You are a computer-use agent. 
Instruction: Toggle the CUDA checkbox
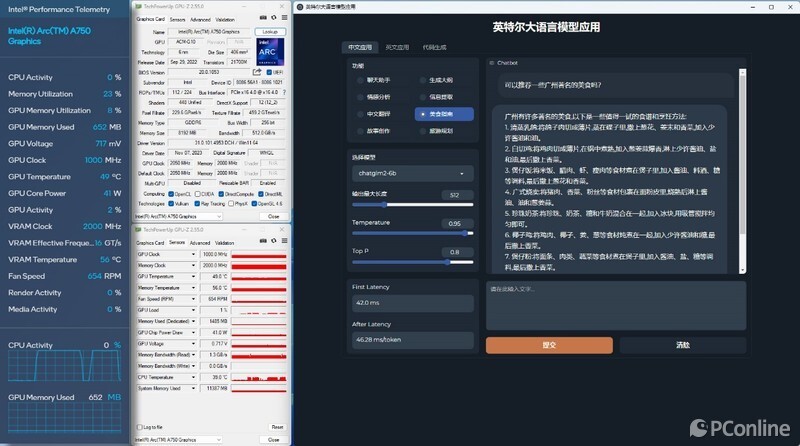click(198, 194)
